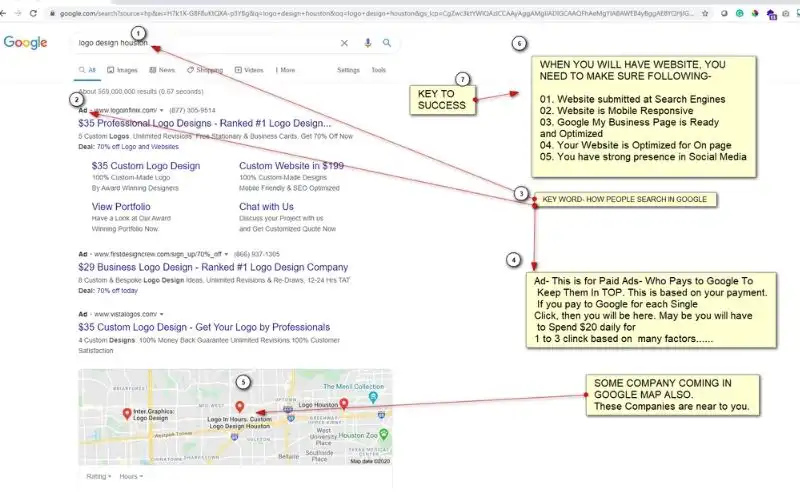Click the Houston map thumbnail
The width and height of the screenshot is (800, 500).
click(x=235, y=417)
